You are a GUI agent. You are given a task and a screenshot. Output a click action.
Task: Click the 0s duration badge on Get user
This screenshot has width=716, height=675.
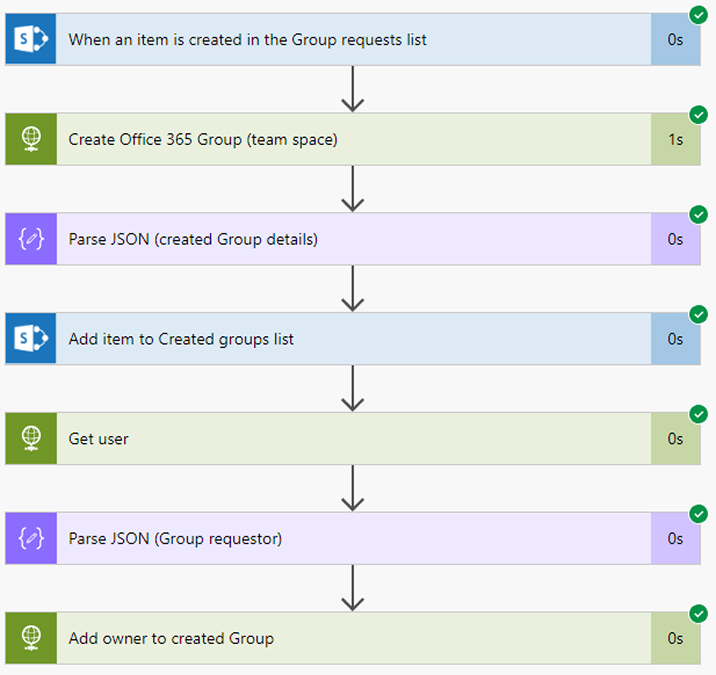coord(675,438)
